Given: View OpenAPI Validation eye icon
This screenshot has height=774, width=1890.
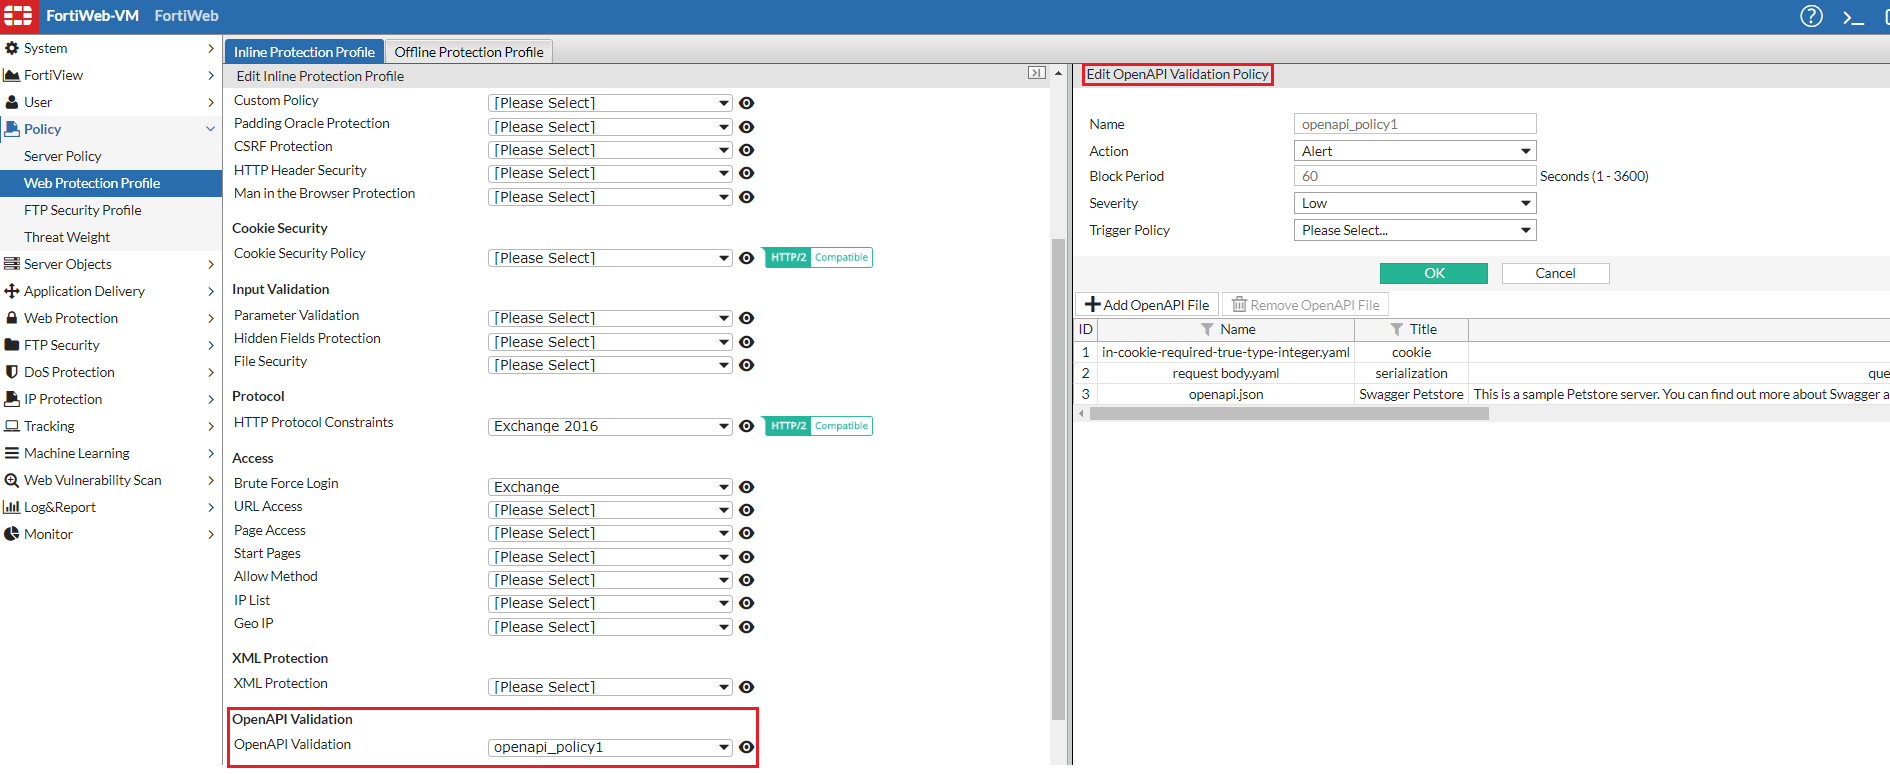Looking at the screenshot, I should (746, 747).
